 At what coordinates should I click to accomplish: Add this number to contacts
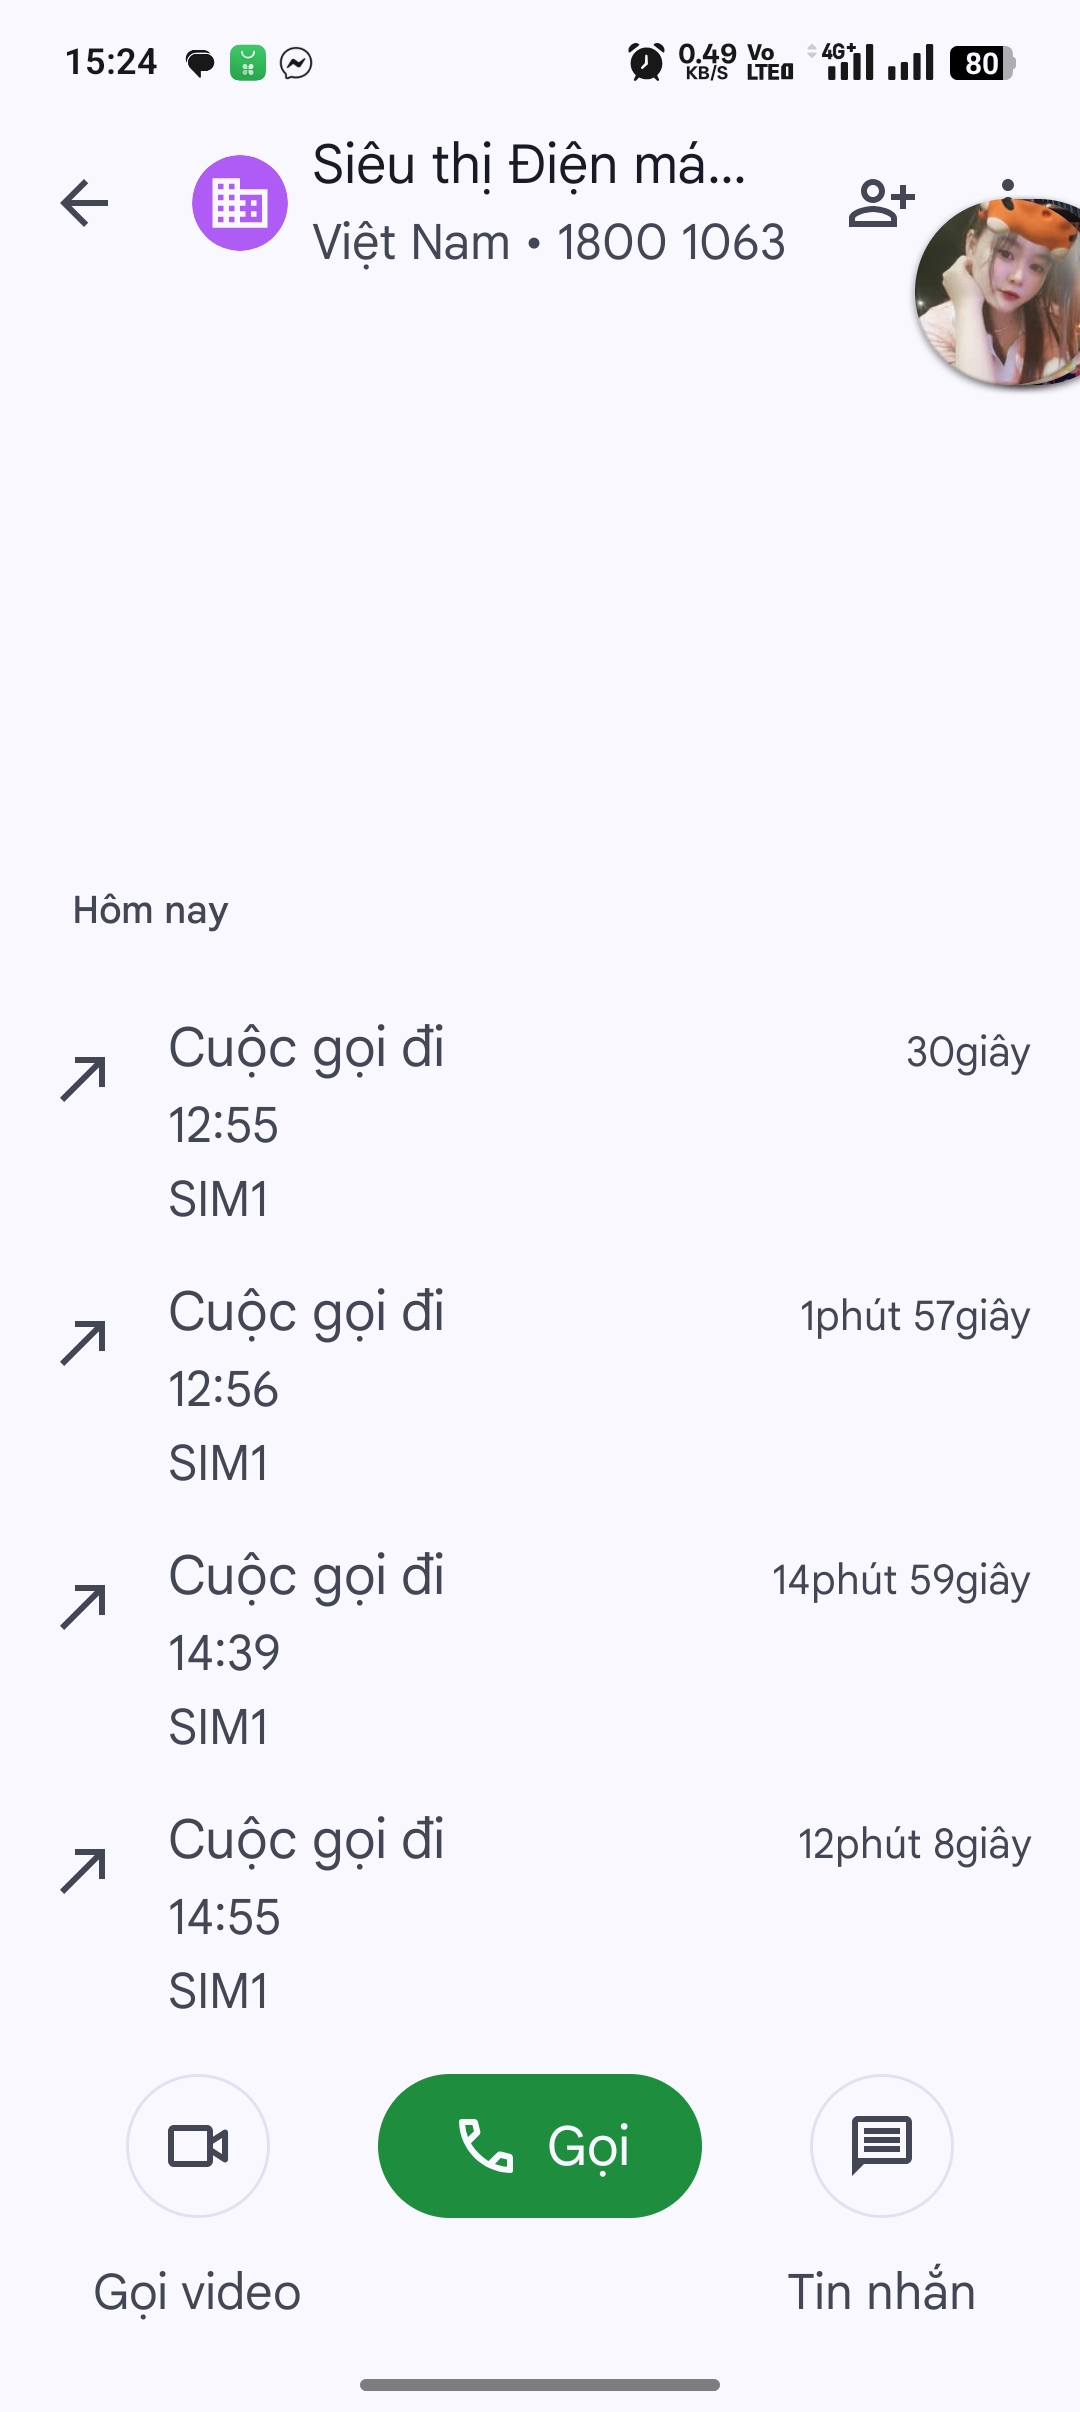(x=881, y=203)
